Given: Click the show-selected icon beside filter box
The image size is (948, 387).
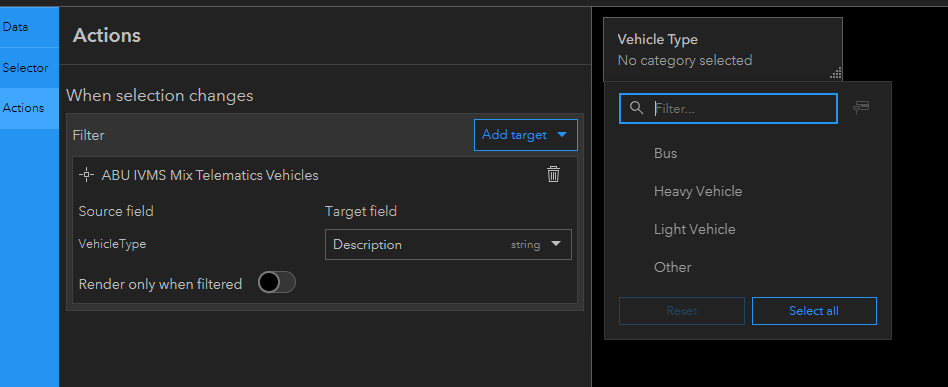Looking at the screenshot, I should click(x=861, y=108).
